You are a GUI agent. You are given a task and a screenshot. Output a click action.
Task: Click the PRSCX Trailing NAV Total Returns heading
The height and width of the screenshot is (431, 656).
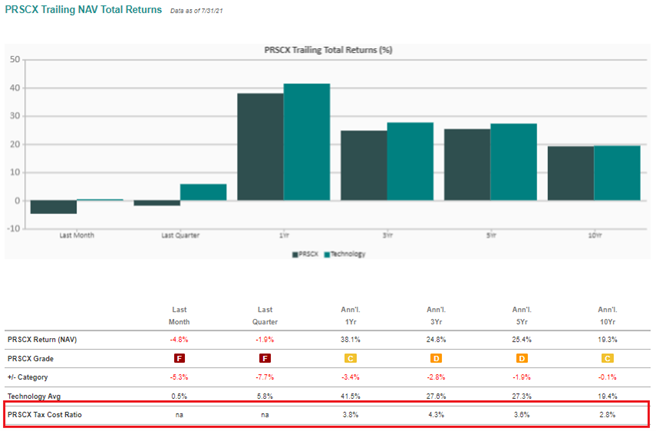[83, 10]
